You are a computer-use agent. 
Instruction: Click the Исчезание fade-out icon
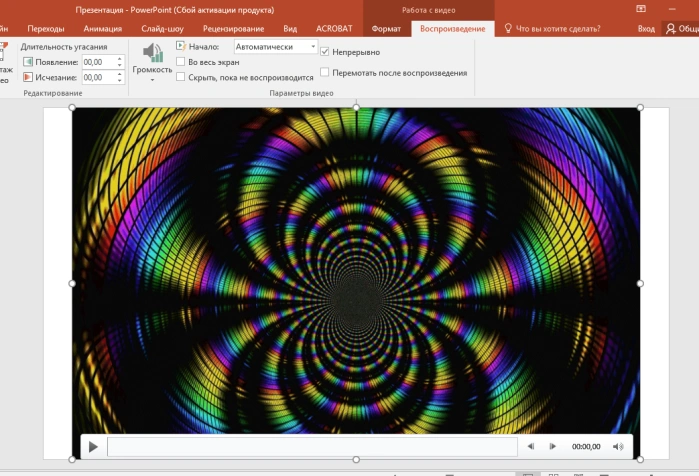[28, 77]
